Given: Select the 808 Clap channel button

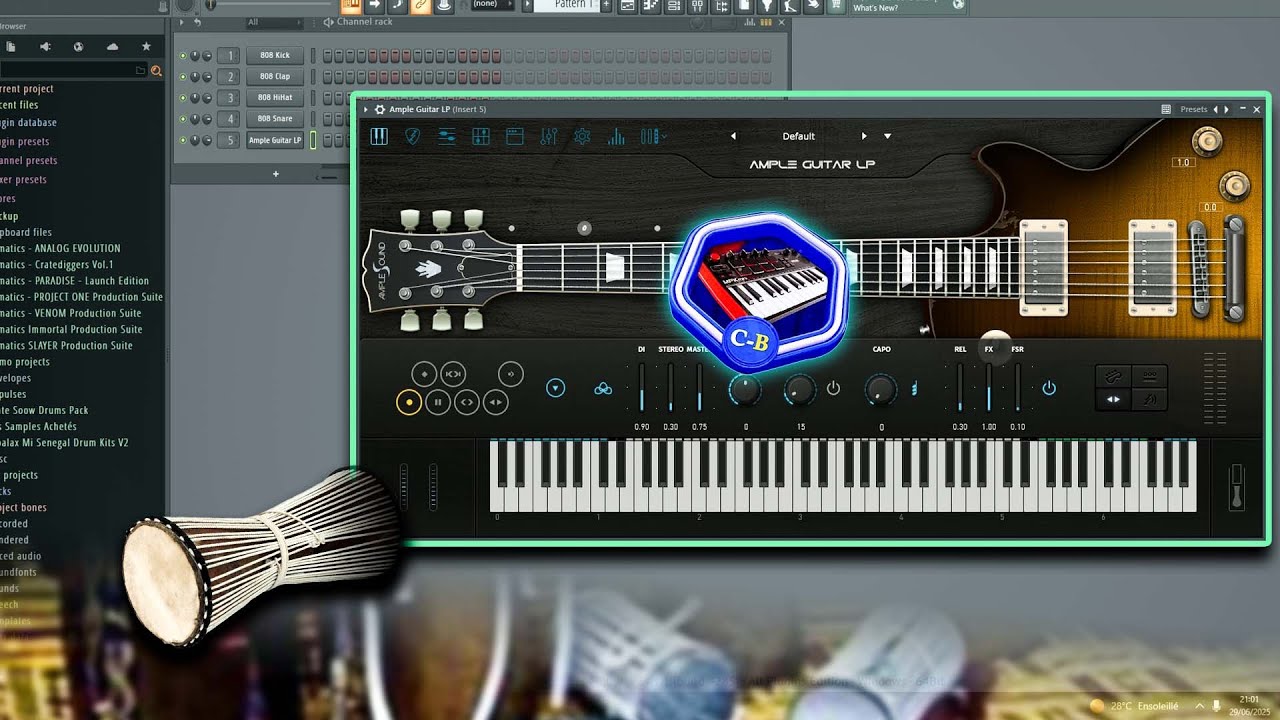Looking at the screenshot, I should coord(275,76).
